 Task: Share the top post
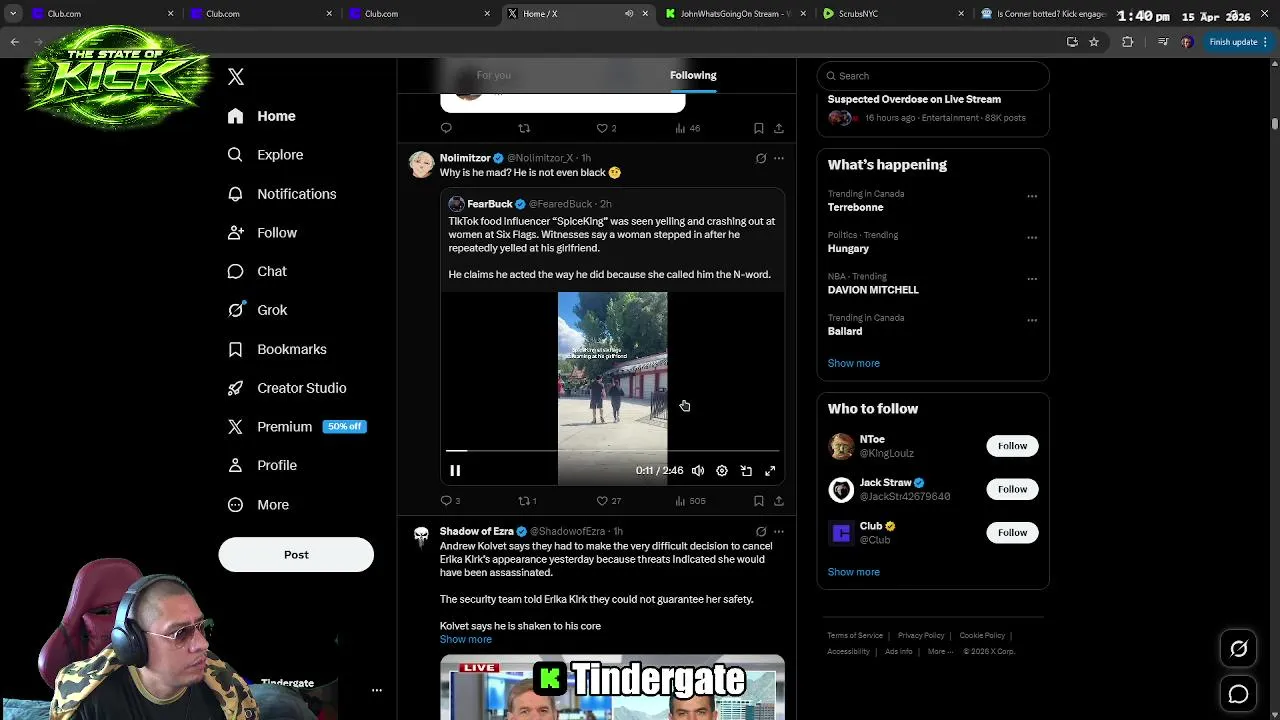pos(779,128)
